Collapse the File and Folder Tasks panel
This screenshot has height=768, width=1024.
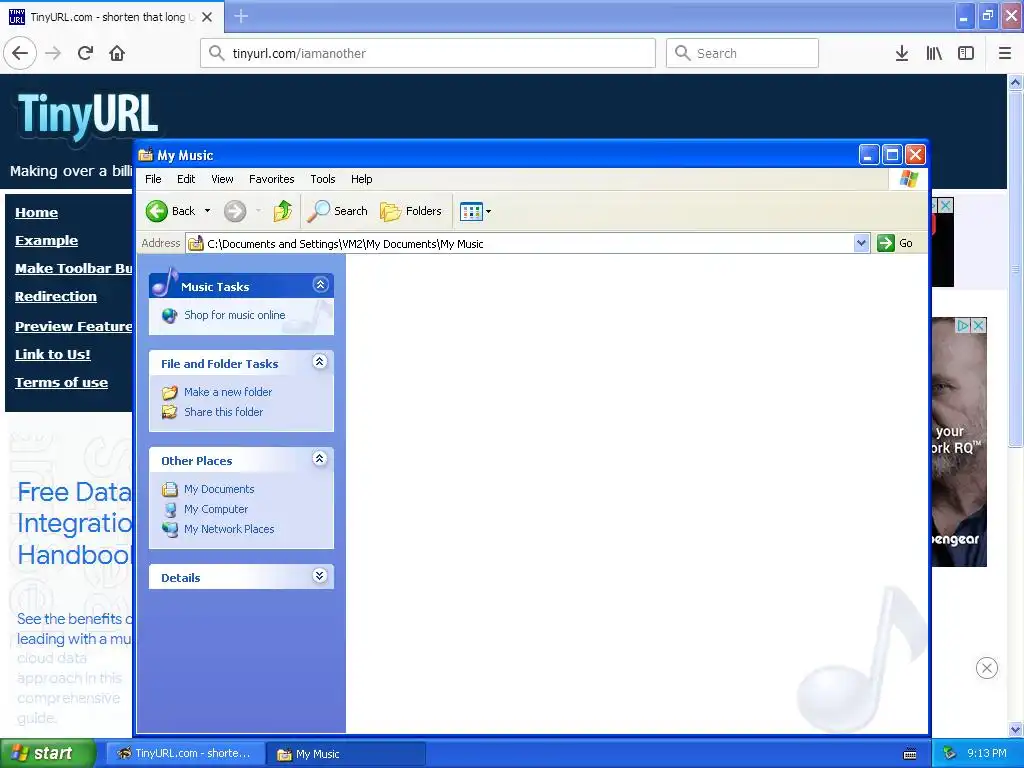[x=319, y=362]
